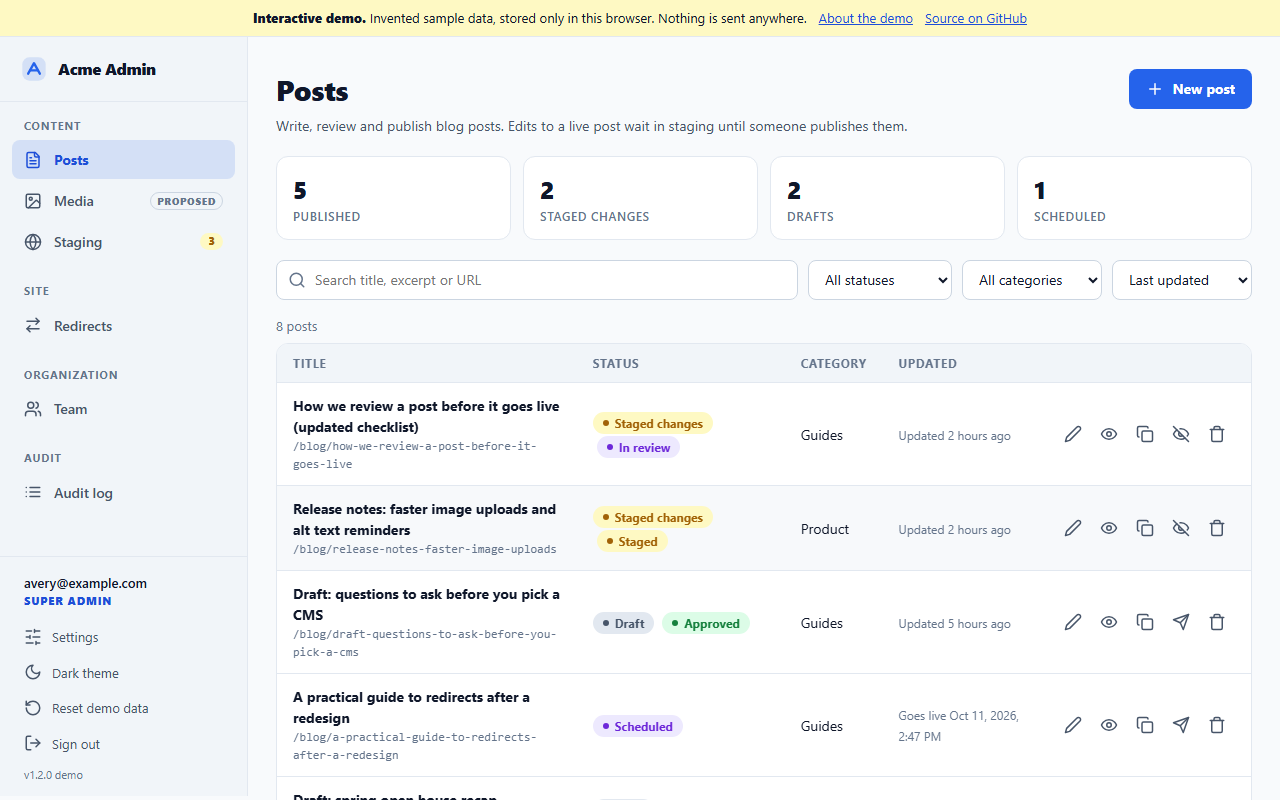Duplicate the 'How we review a post' post

pyautogui.click(x=1145, y=434)
